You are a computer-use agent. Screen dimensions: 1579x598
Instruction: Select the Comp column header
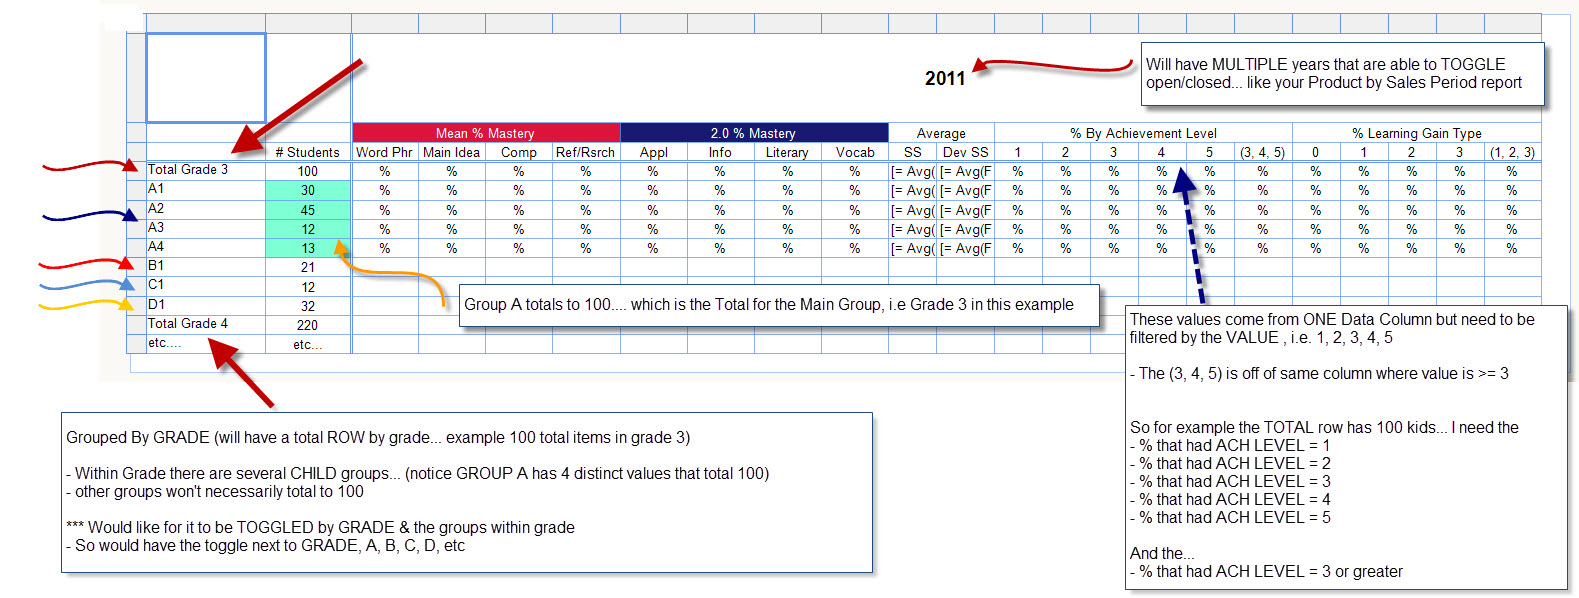click(x=518, y=152)
